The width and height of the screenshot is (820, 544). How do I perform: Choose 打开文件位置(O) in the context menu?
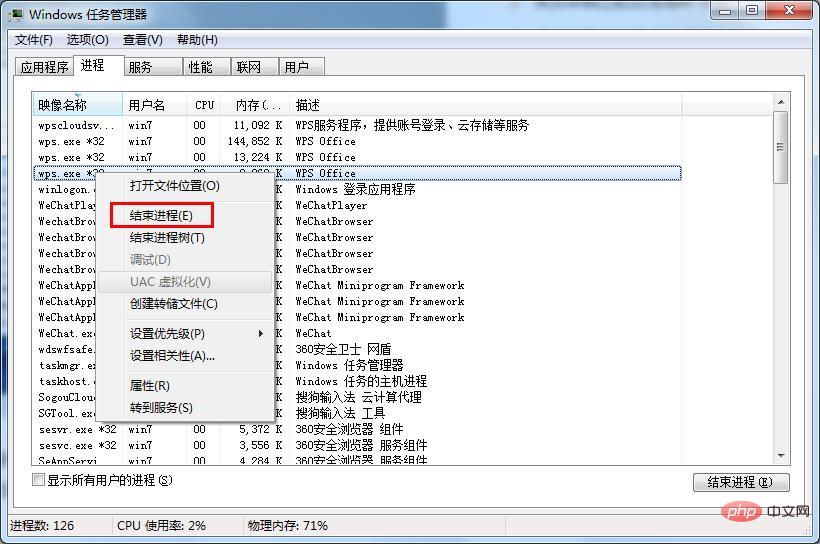[x=186, y=186]
